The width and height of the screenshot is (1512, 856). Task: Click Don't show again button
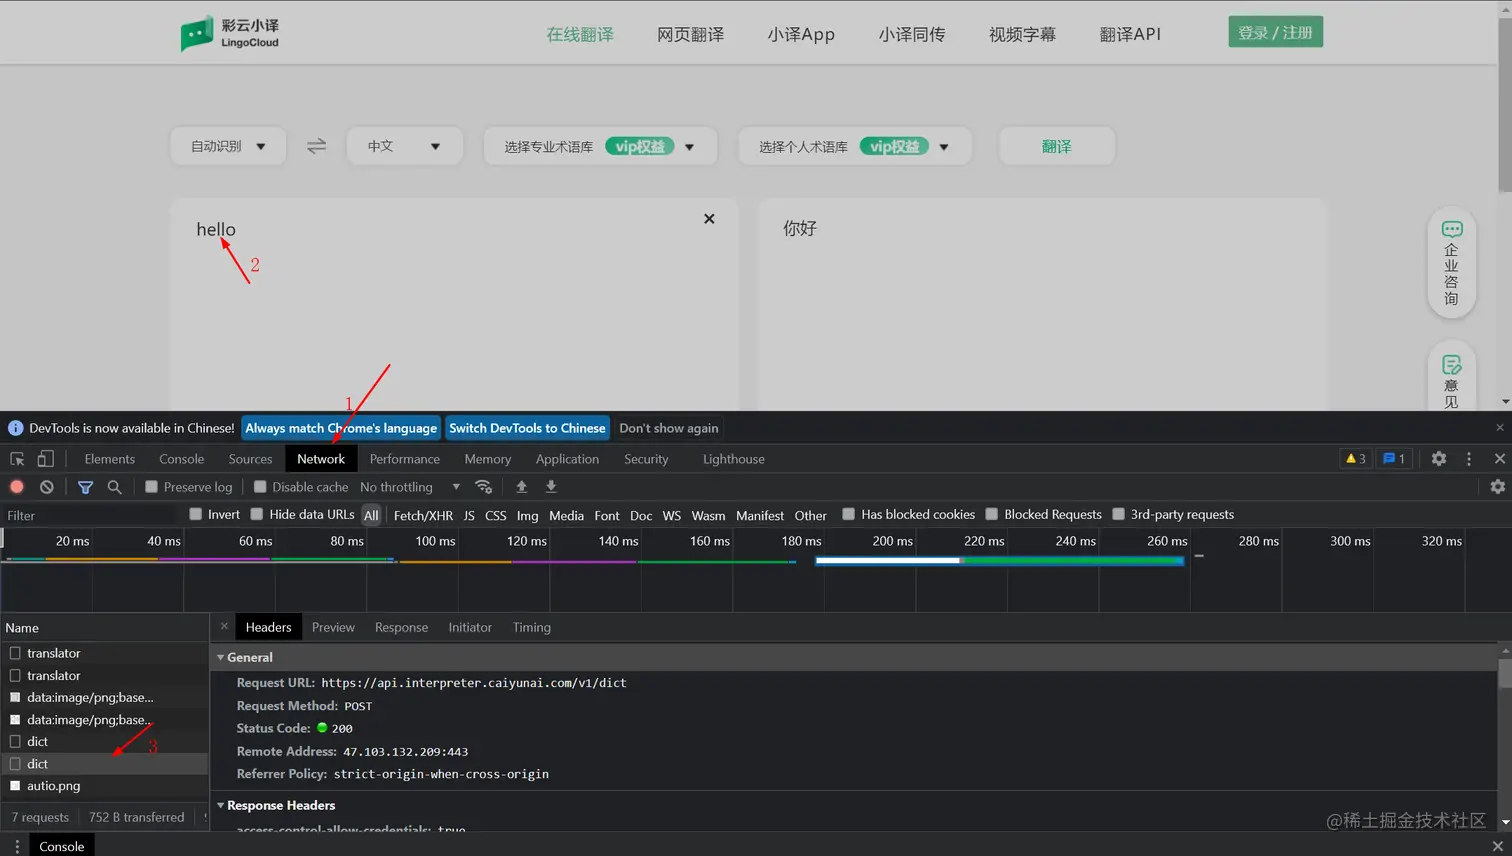(669, 428)
